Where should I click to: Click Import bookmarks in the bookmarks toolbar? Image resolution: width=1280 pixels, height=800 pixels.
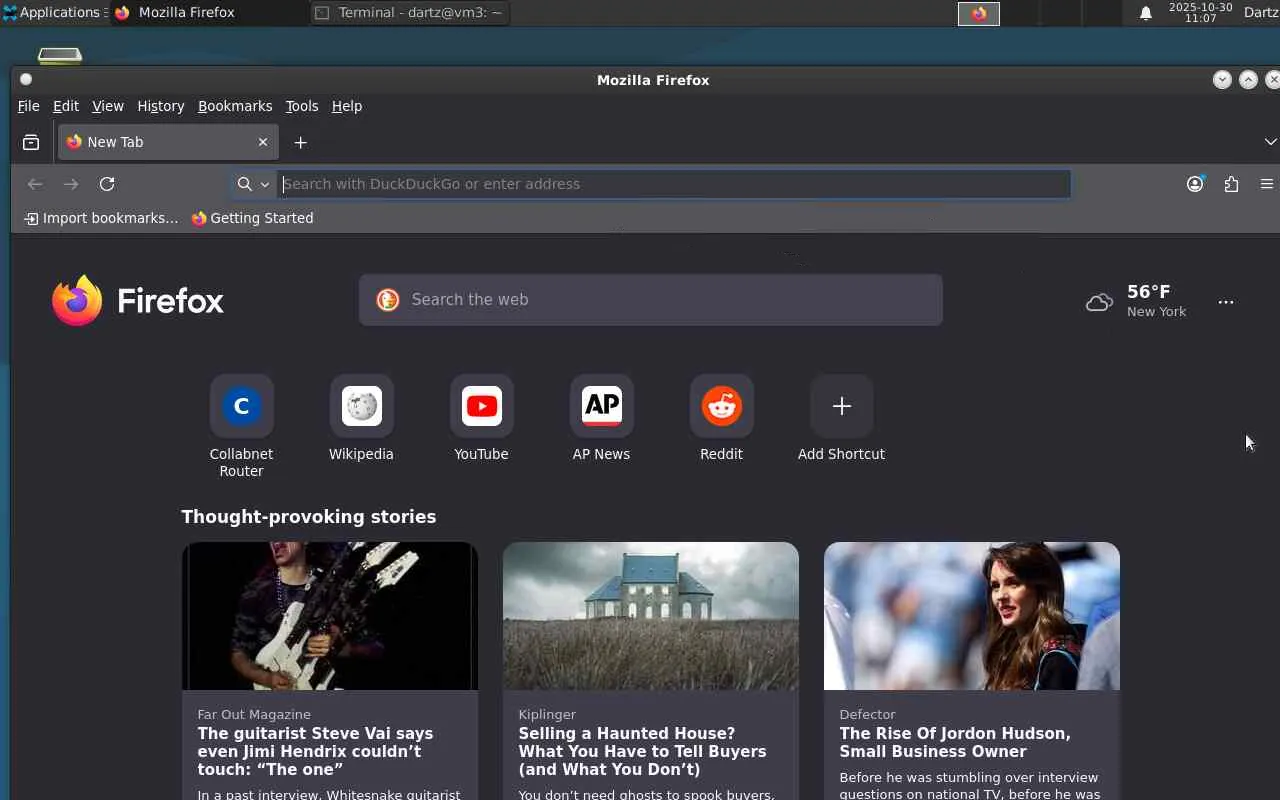pos(101,218)
